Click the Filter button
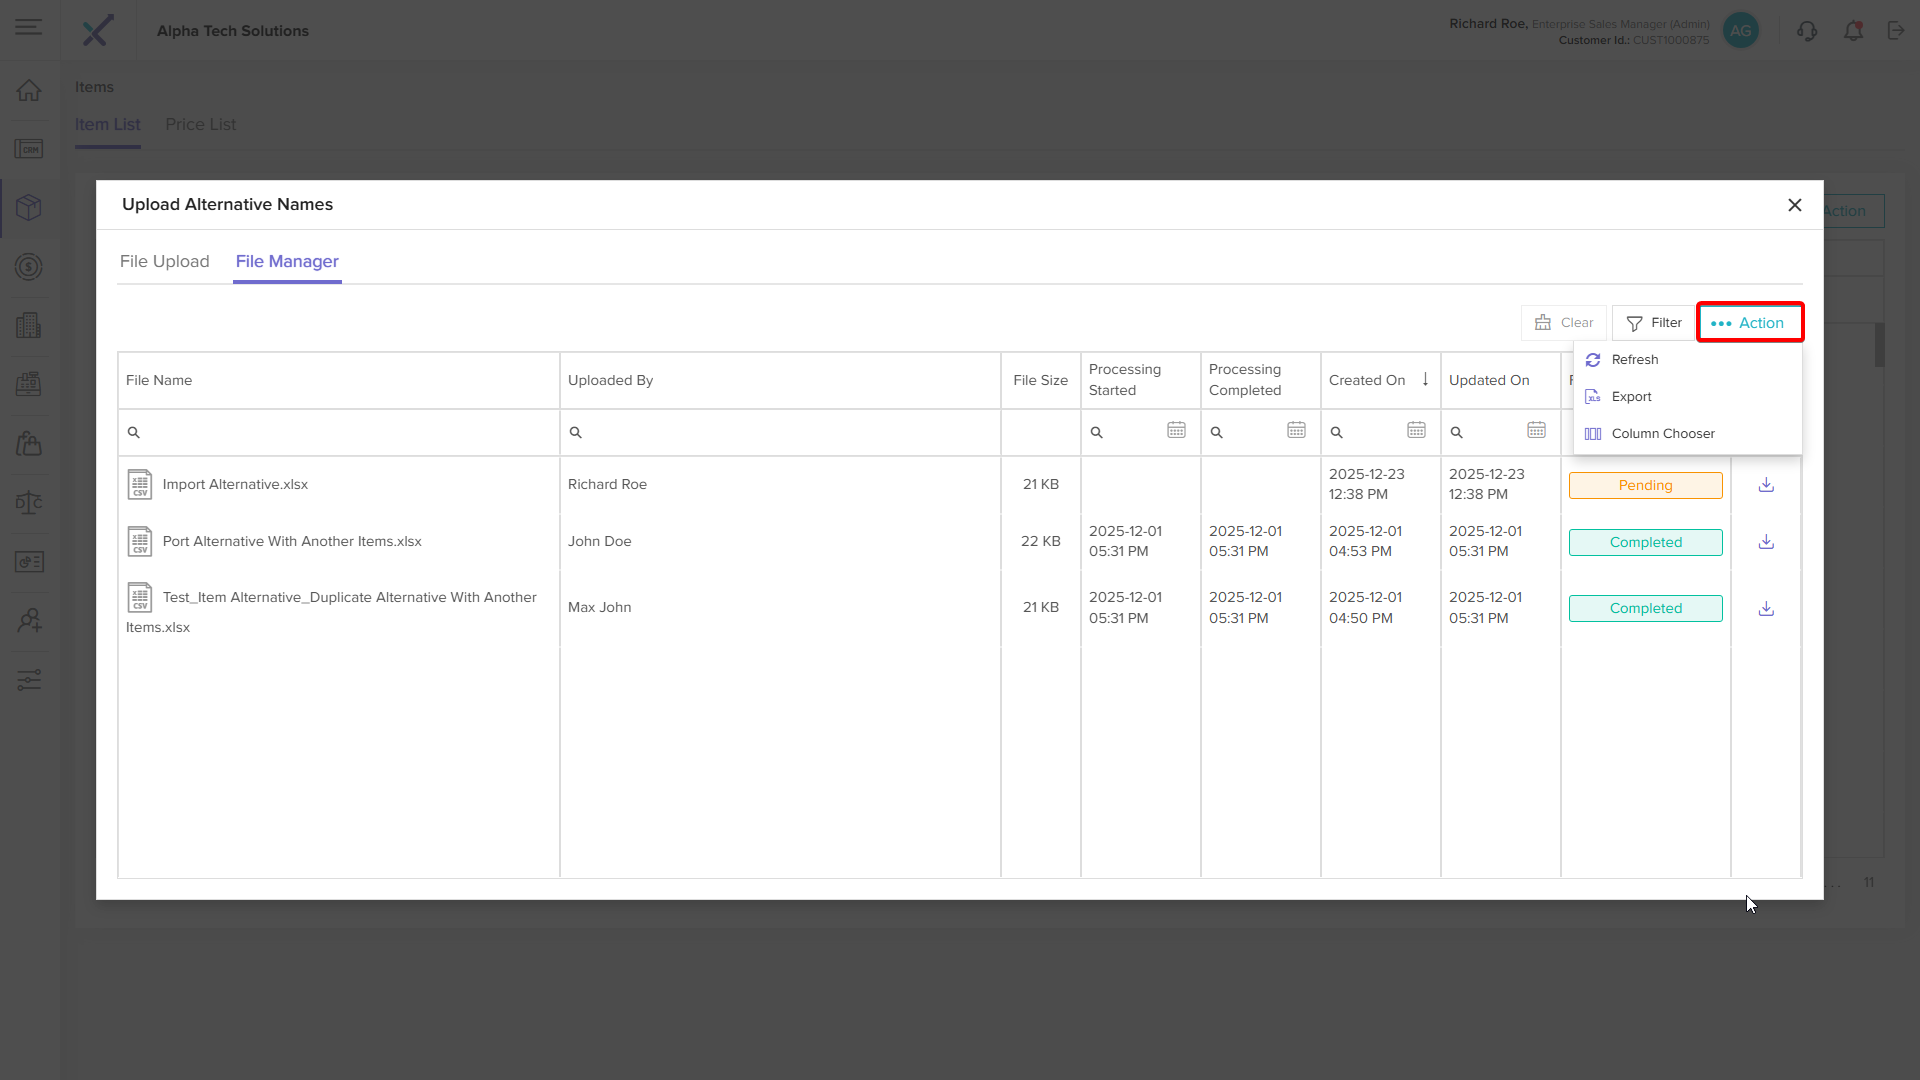Image resolution: width=1920 pixels, height=1080 pixels. coord(1653,323)
